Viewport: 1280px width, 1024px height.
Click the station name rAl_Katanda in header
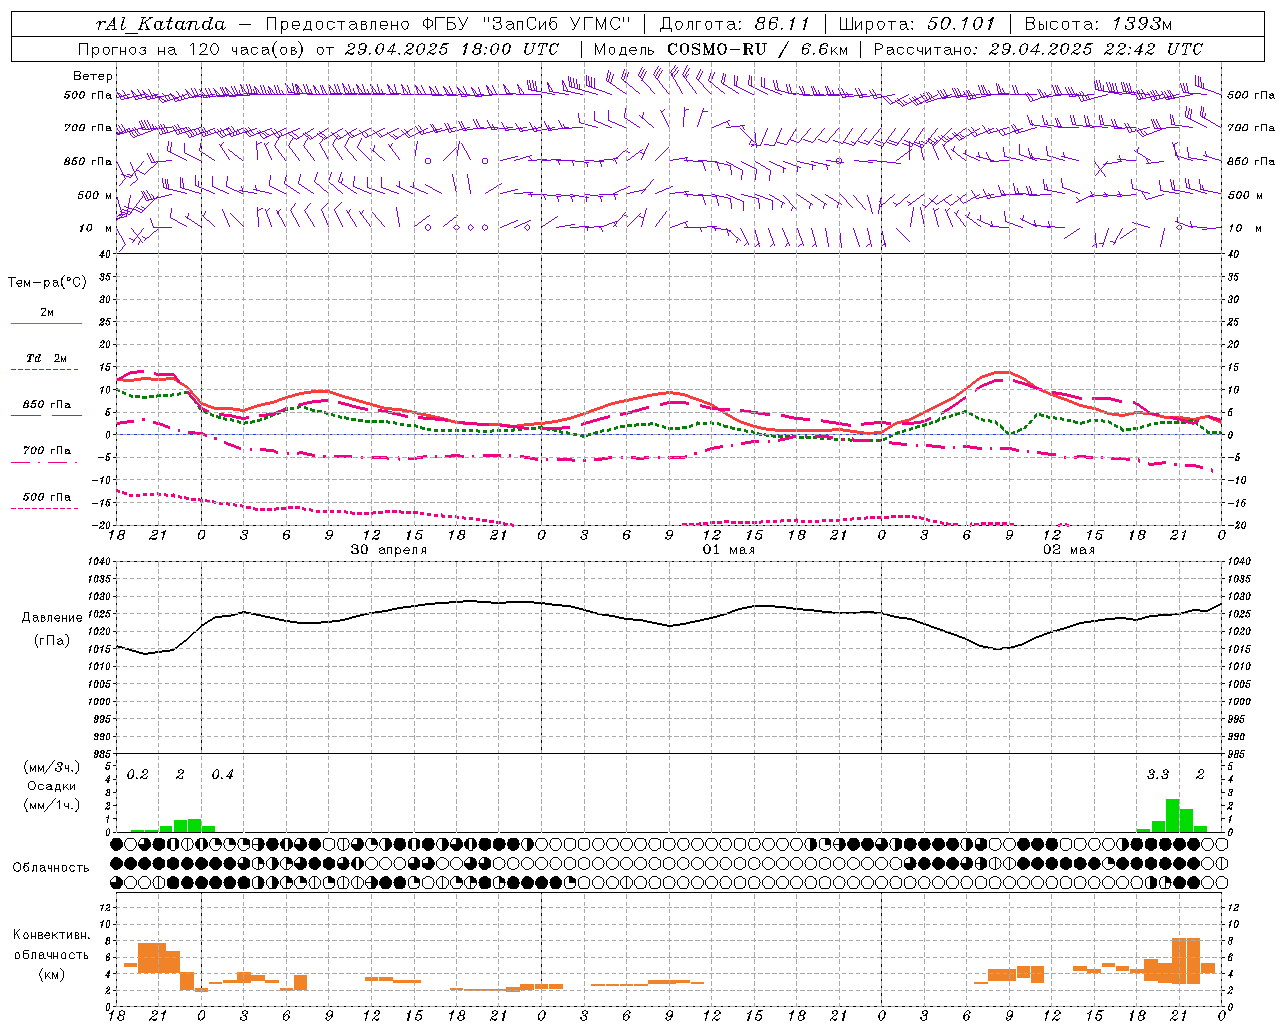(161, 24)
